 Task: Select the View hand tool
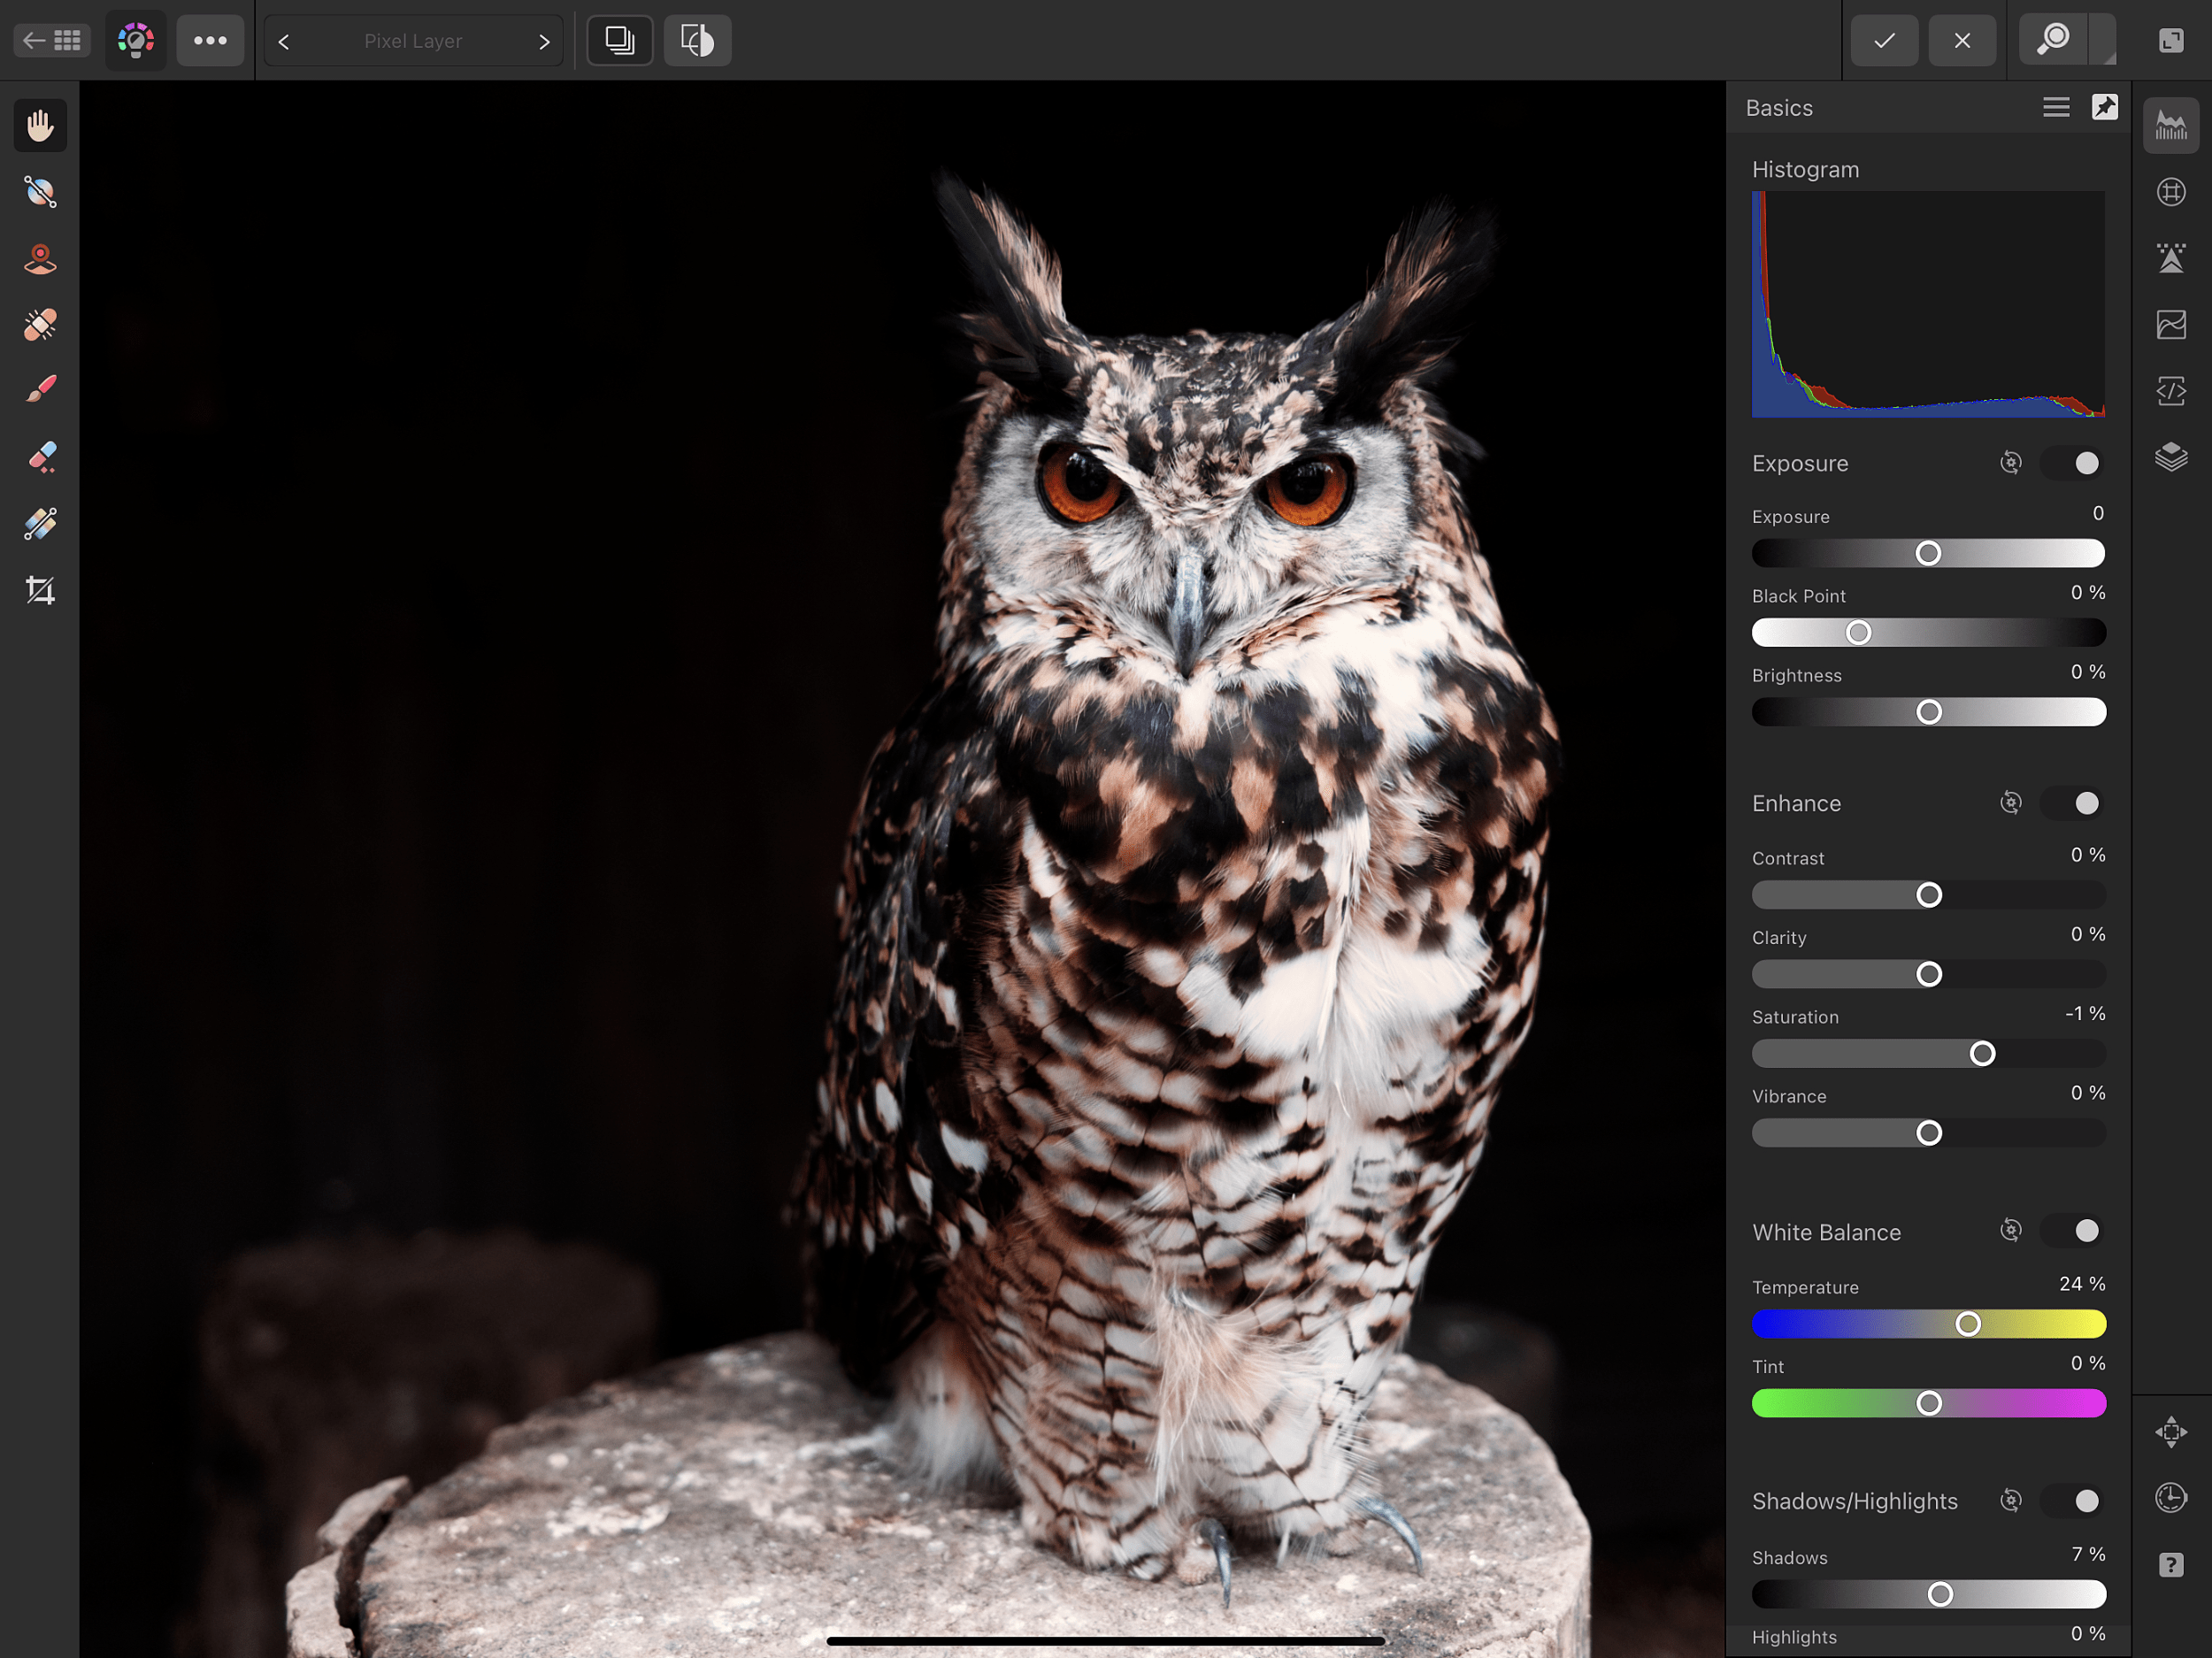point(40,126)
